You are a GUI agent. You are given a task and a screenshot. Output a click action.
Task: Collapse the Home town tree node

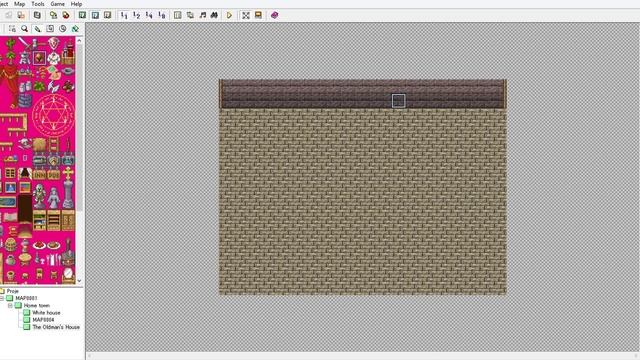coord(10,305)
